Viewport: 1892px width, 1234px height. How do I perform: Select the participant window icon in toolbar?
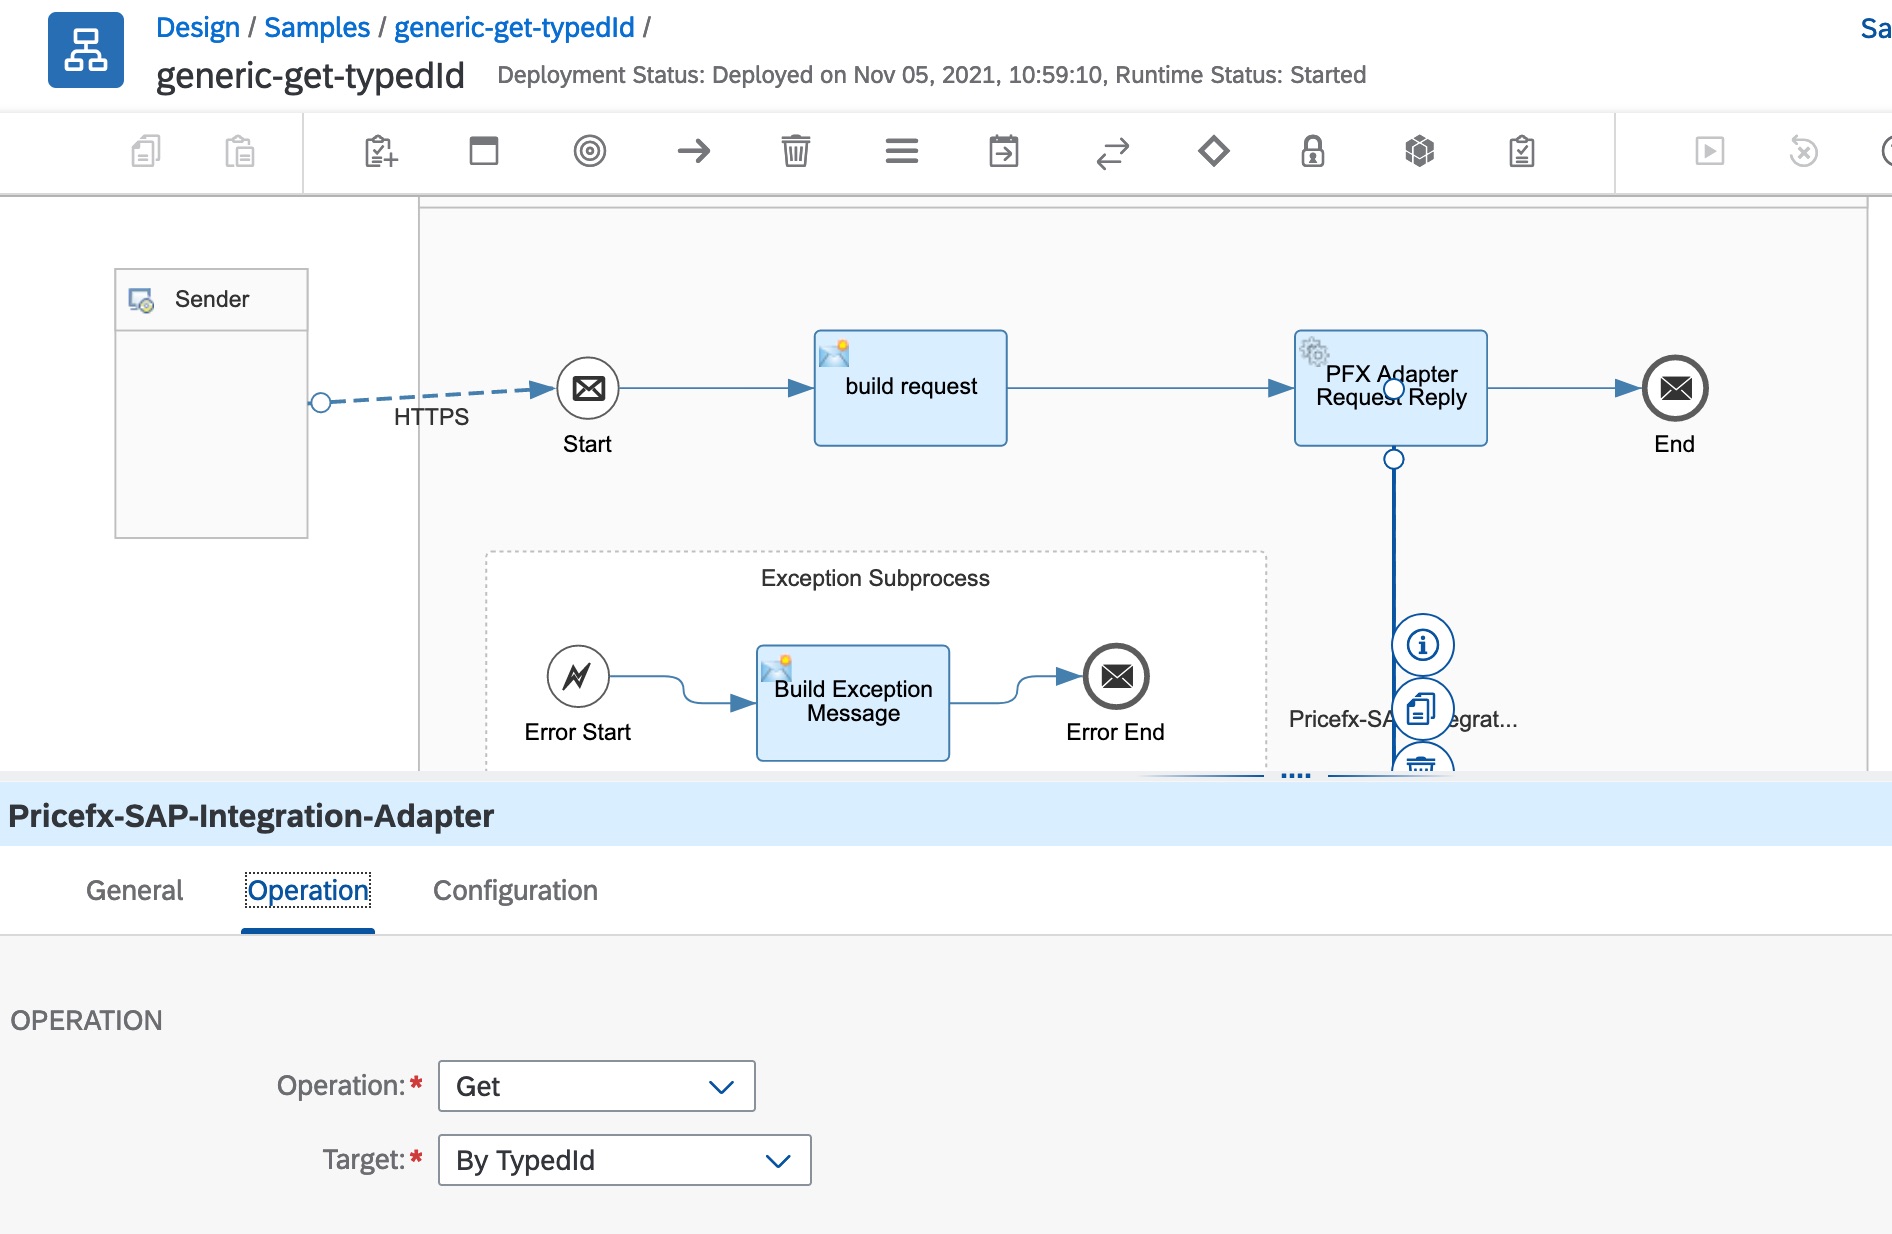(x=484, y=152)
